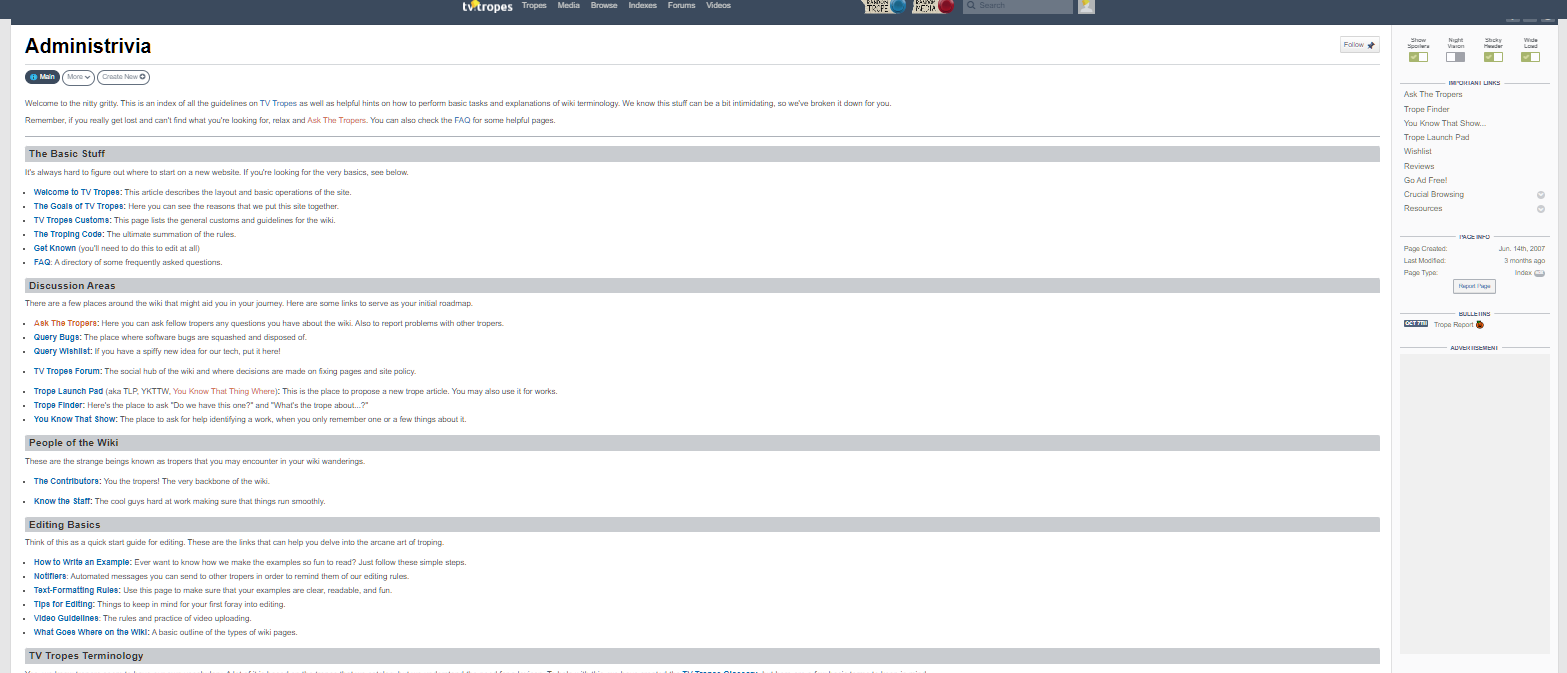Open the Notifiers link
Image resolution: width=1567 pixels, height=673 pixels.
51,576
